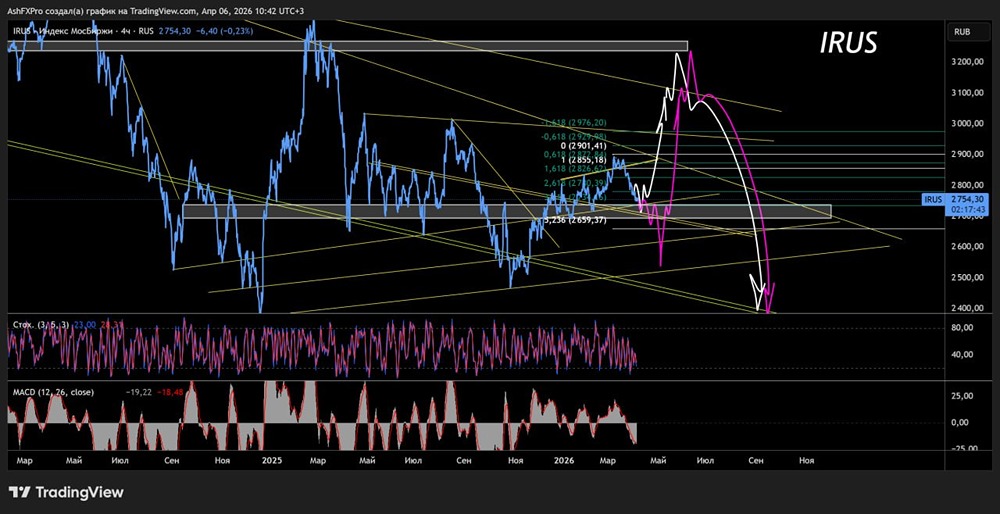
Task: Select the MACD (12, 26, close) indicator label
Action: pos(53,393)
